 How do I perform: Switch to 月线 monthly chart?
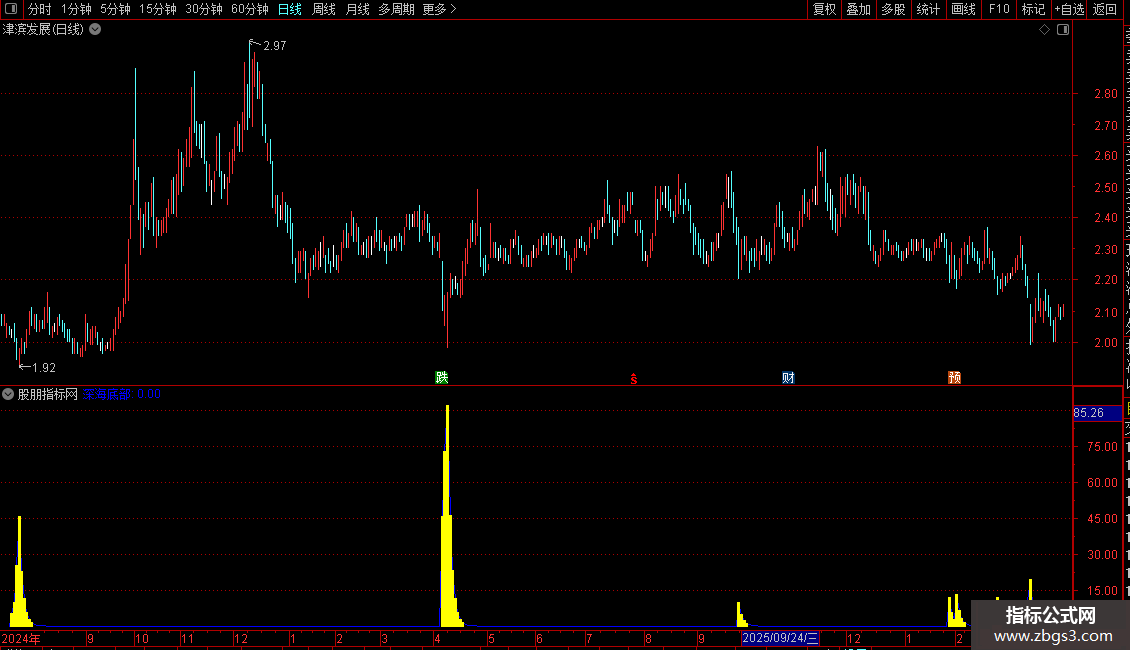pyautogui.click(x=357, y=9)
